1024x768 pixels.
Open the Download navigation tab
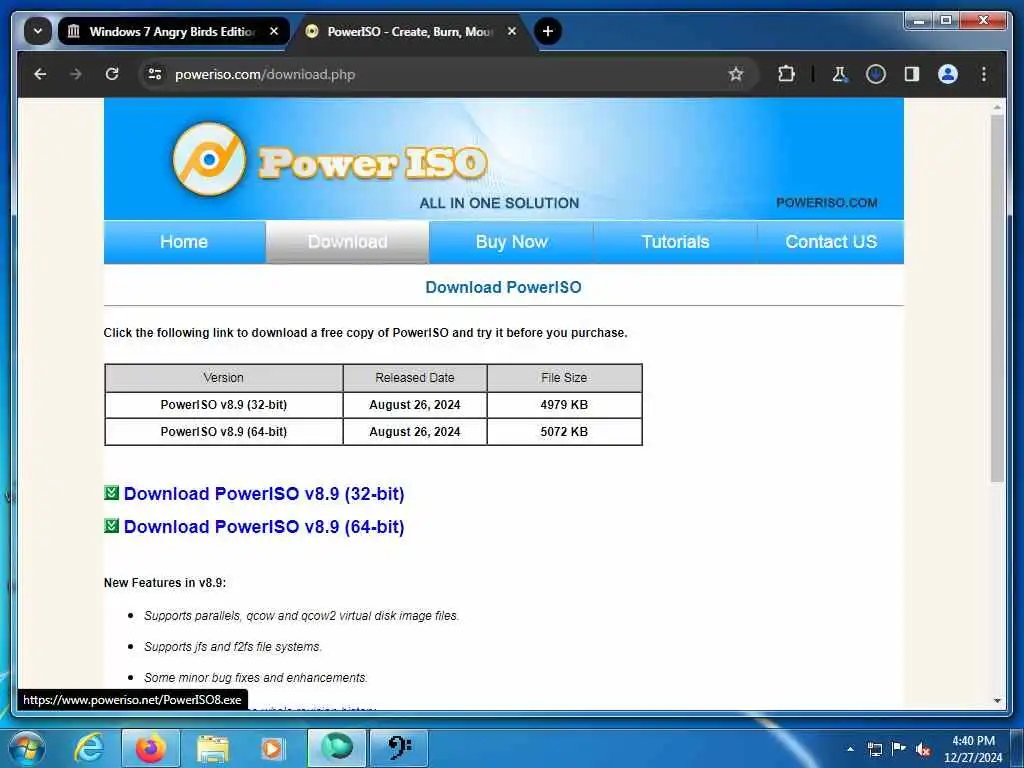(x=347, y=242)
